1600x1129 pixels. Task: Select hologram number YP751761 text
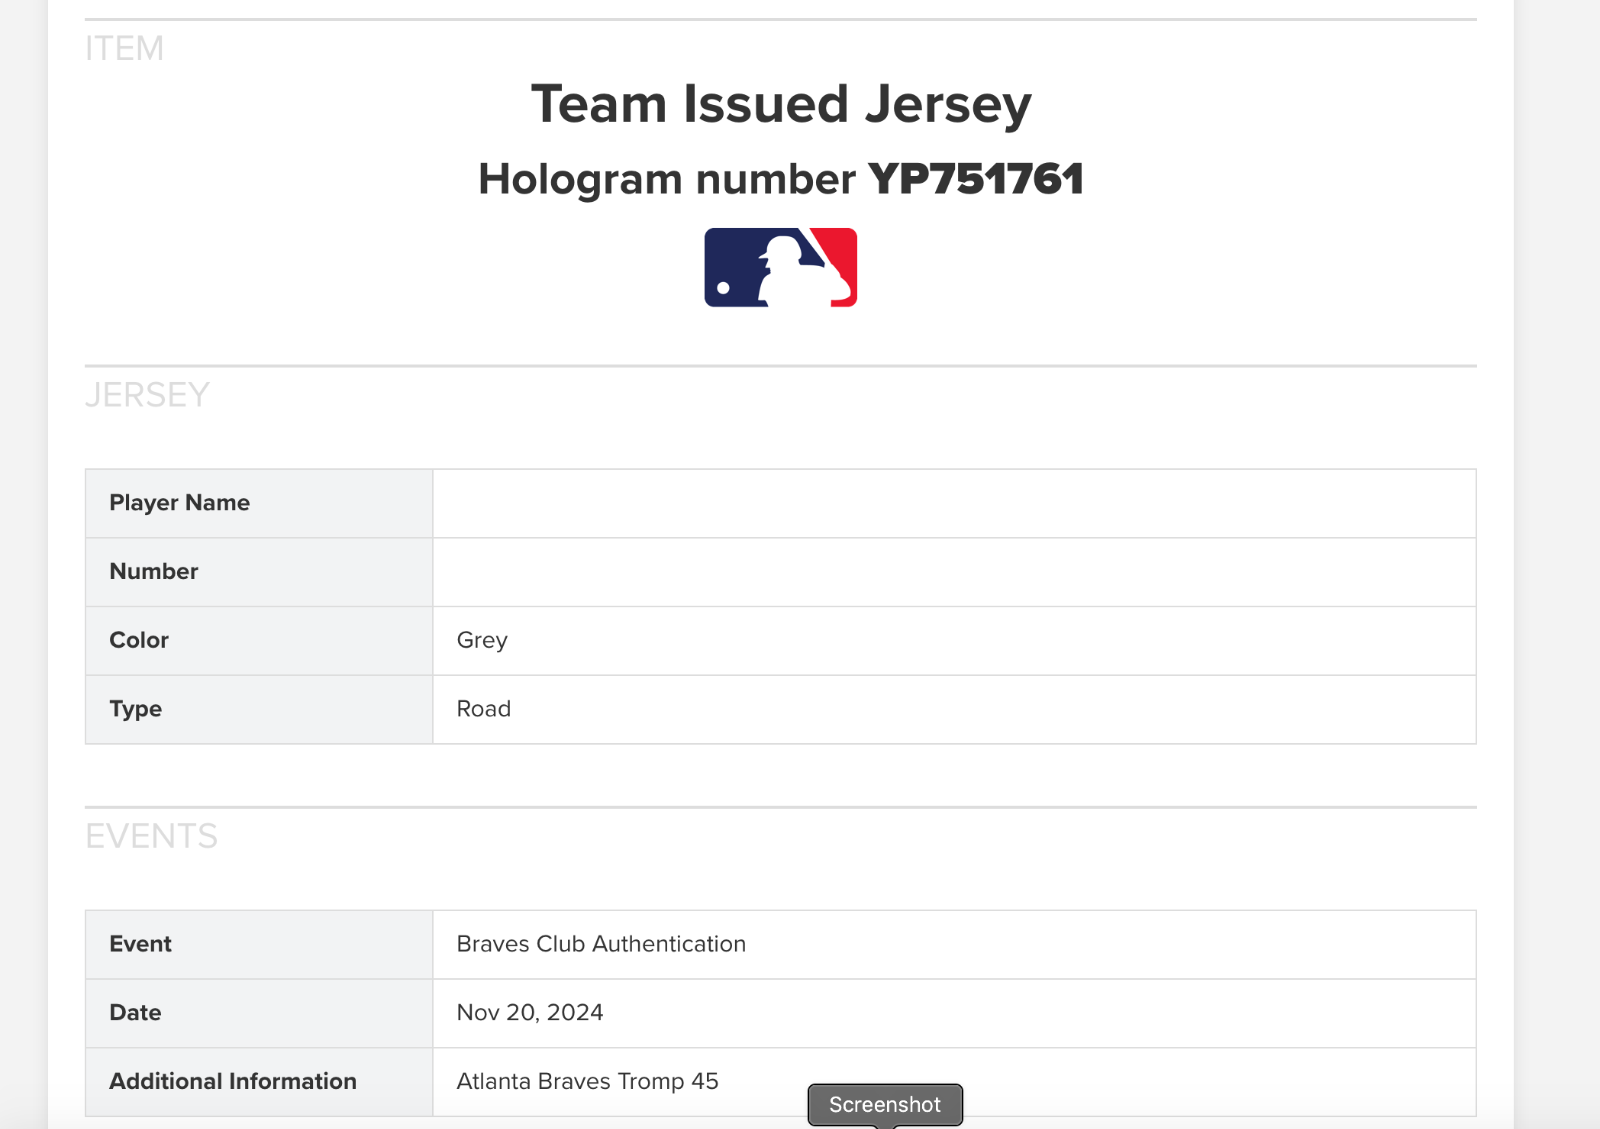975,179
